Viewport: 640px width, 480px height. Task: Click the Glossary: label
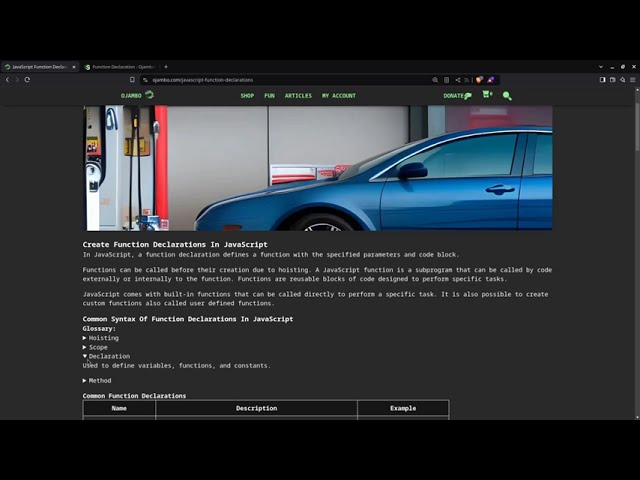[99, 329]
